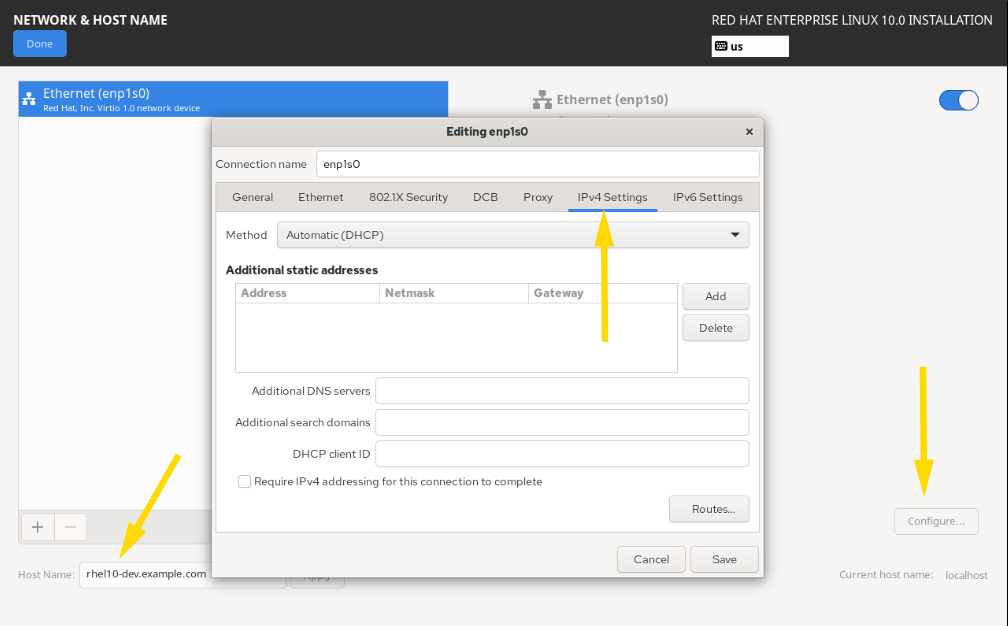Click the Configure... button
The height and width of the screenshot is (626, 1008).
[x=936, y=521]
